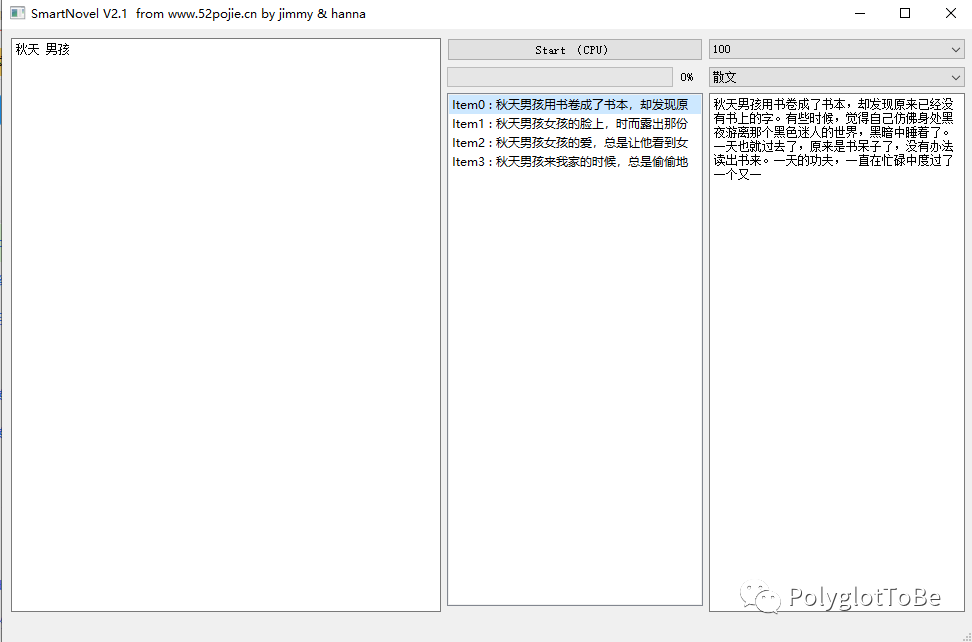Select Item0 in the results list

pos(575,105)
